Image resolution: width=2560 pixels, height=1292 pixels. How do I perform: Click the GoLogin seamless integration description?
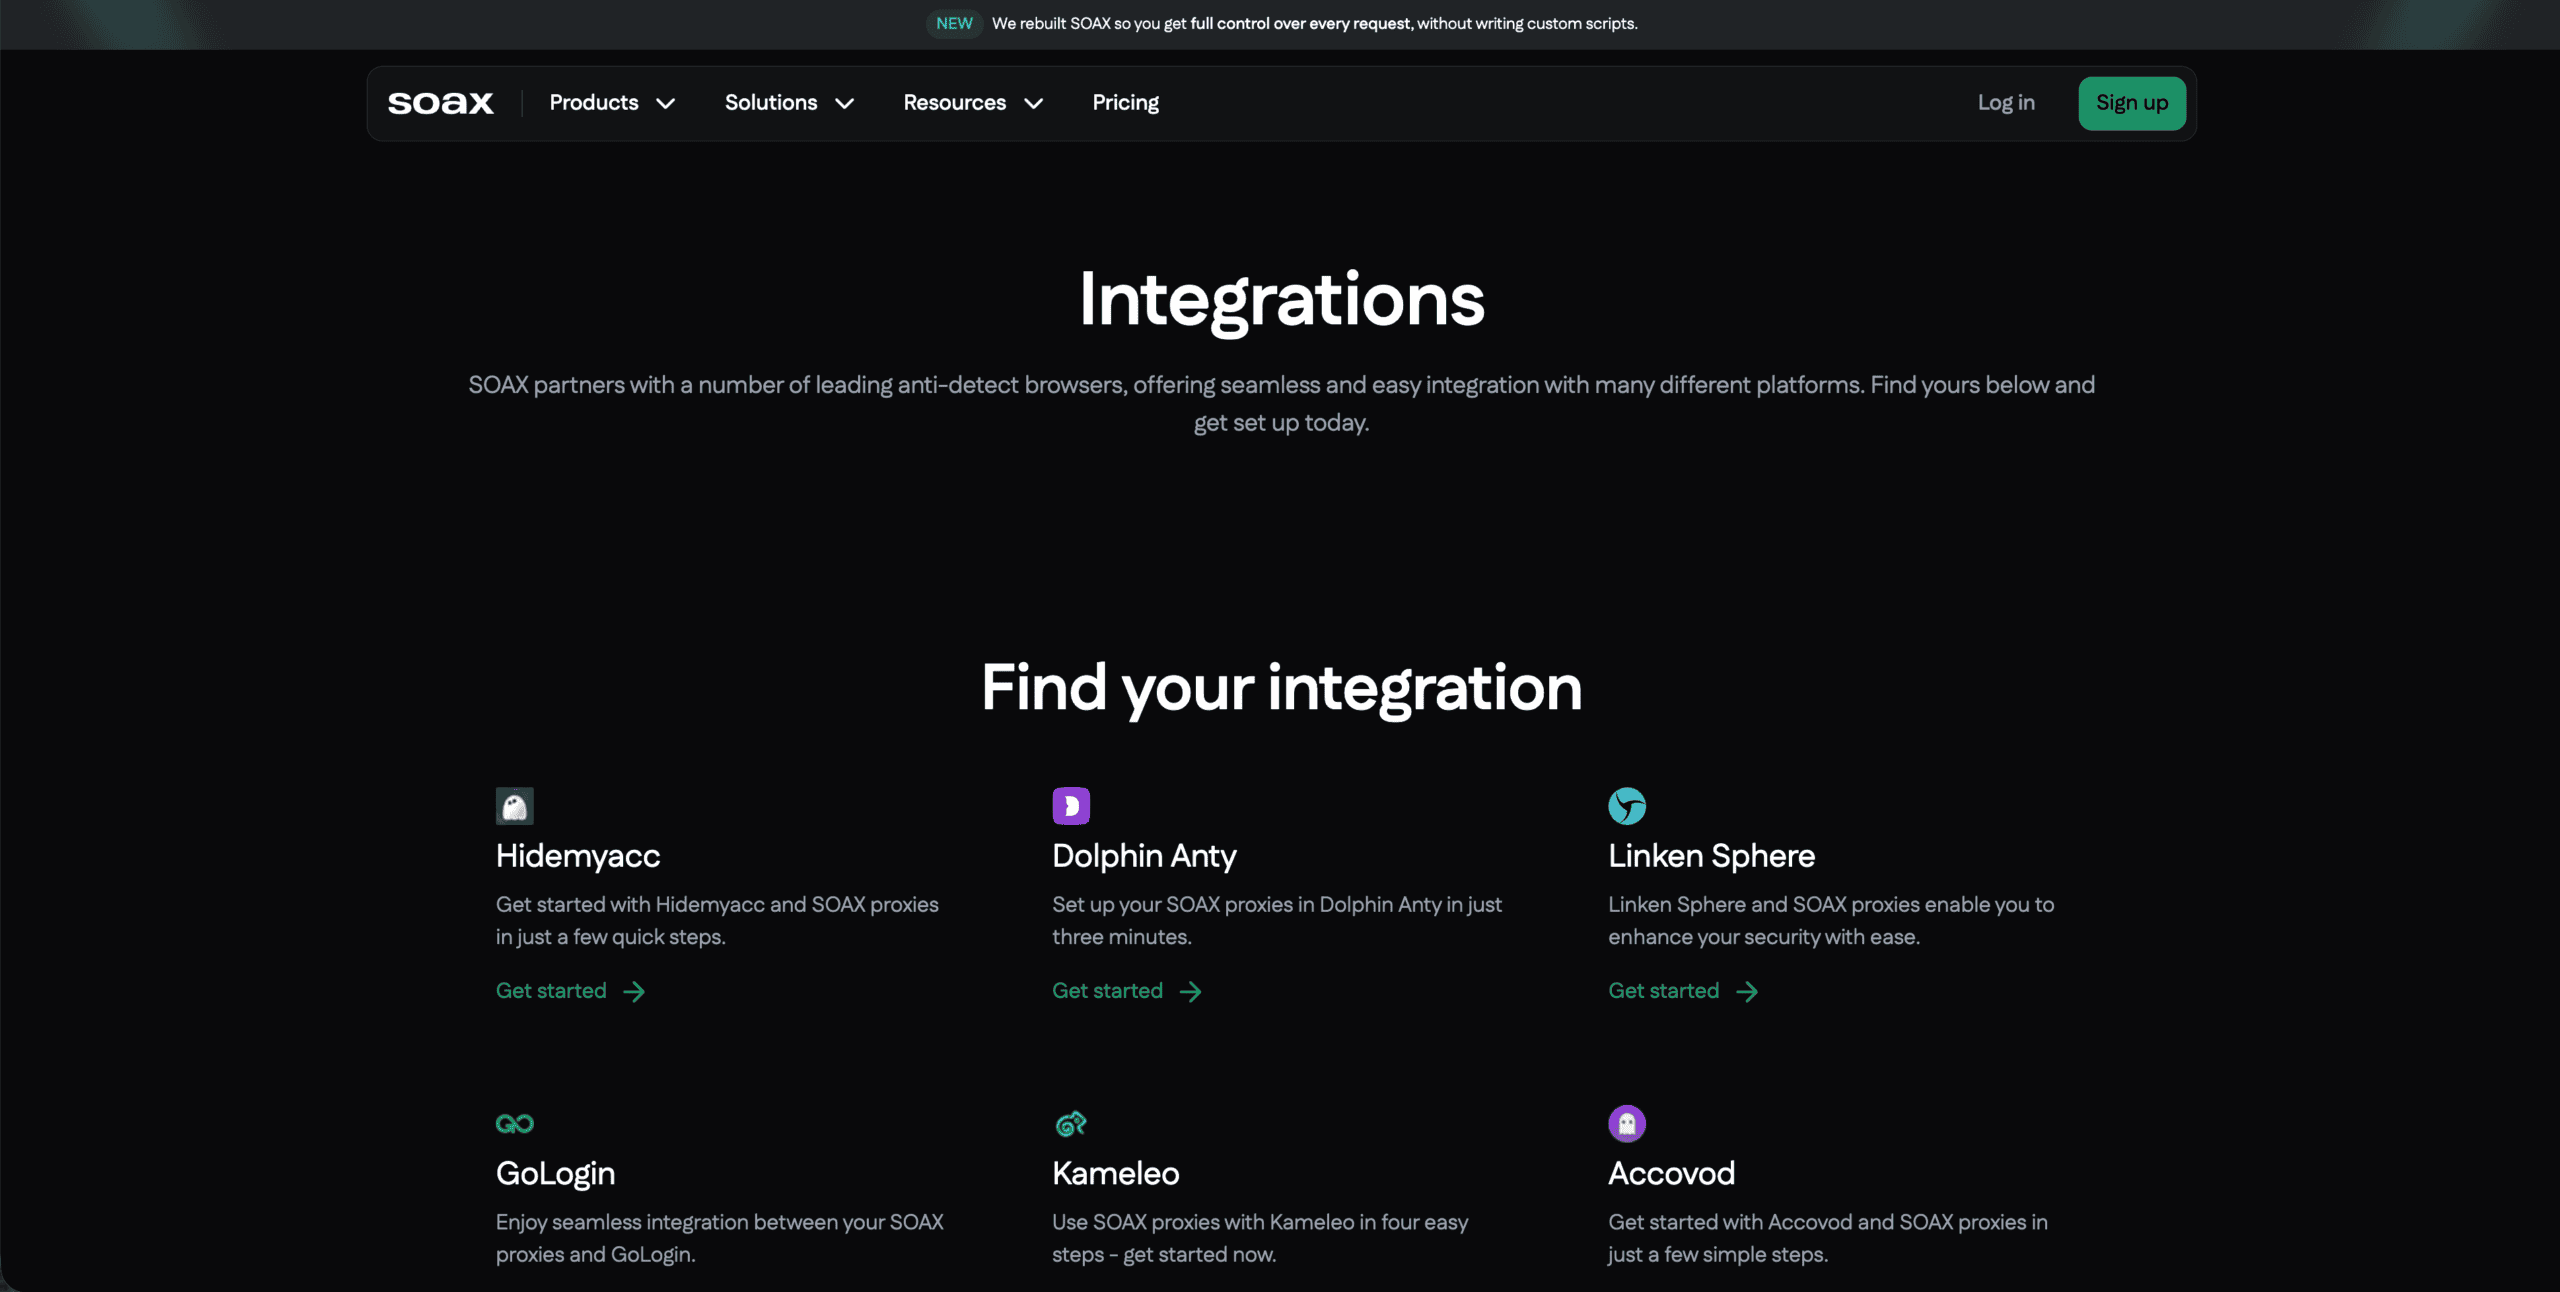pos(719,1238)
